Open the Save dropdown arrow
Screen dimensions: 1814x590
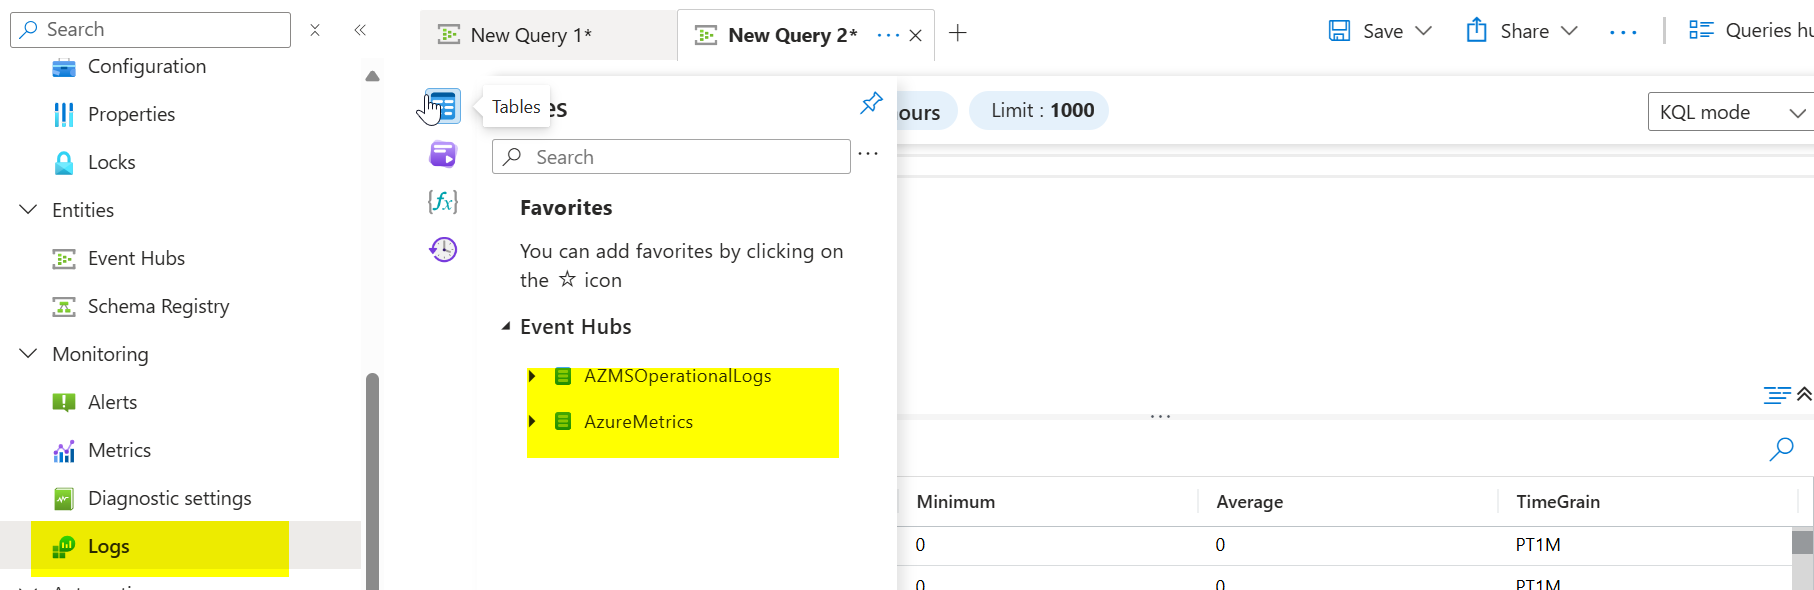(1424, 31)
